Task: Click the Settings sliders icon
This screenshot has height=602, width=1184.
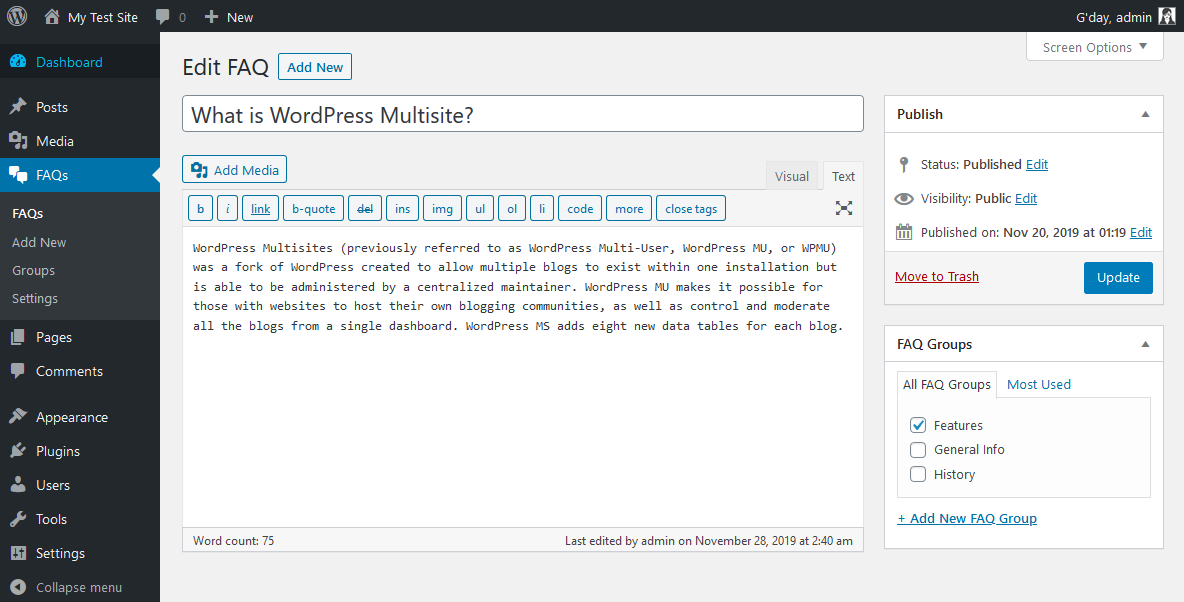Action: [x=18, y=553]
